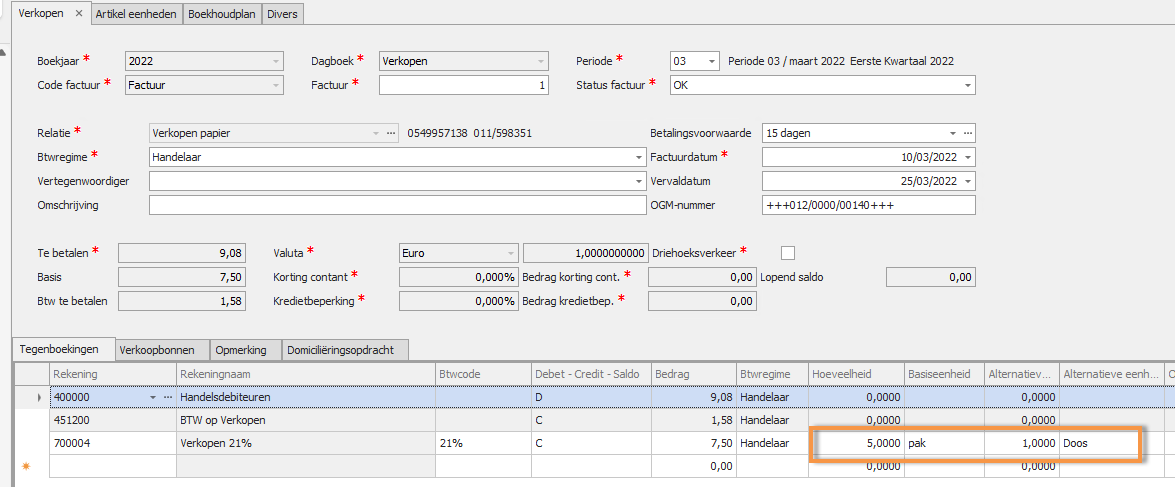Open ellipsis lookup in 400000 account cell
Screen dimensions: 1175x487
[x=167, y=396]
